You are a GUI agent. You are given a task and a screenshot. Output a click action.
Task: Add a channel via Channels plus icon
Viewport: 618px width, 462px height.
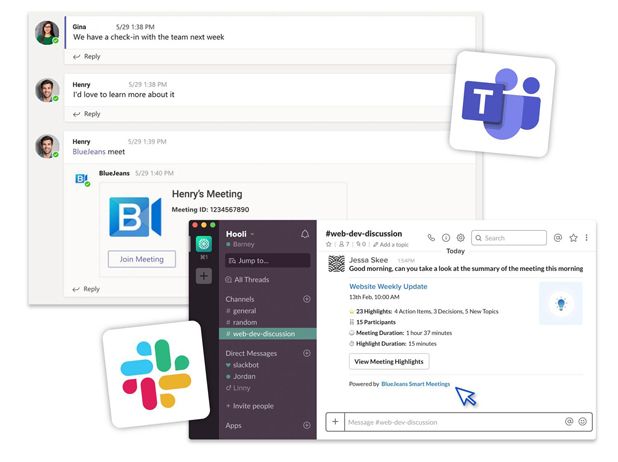pos(306,299)
